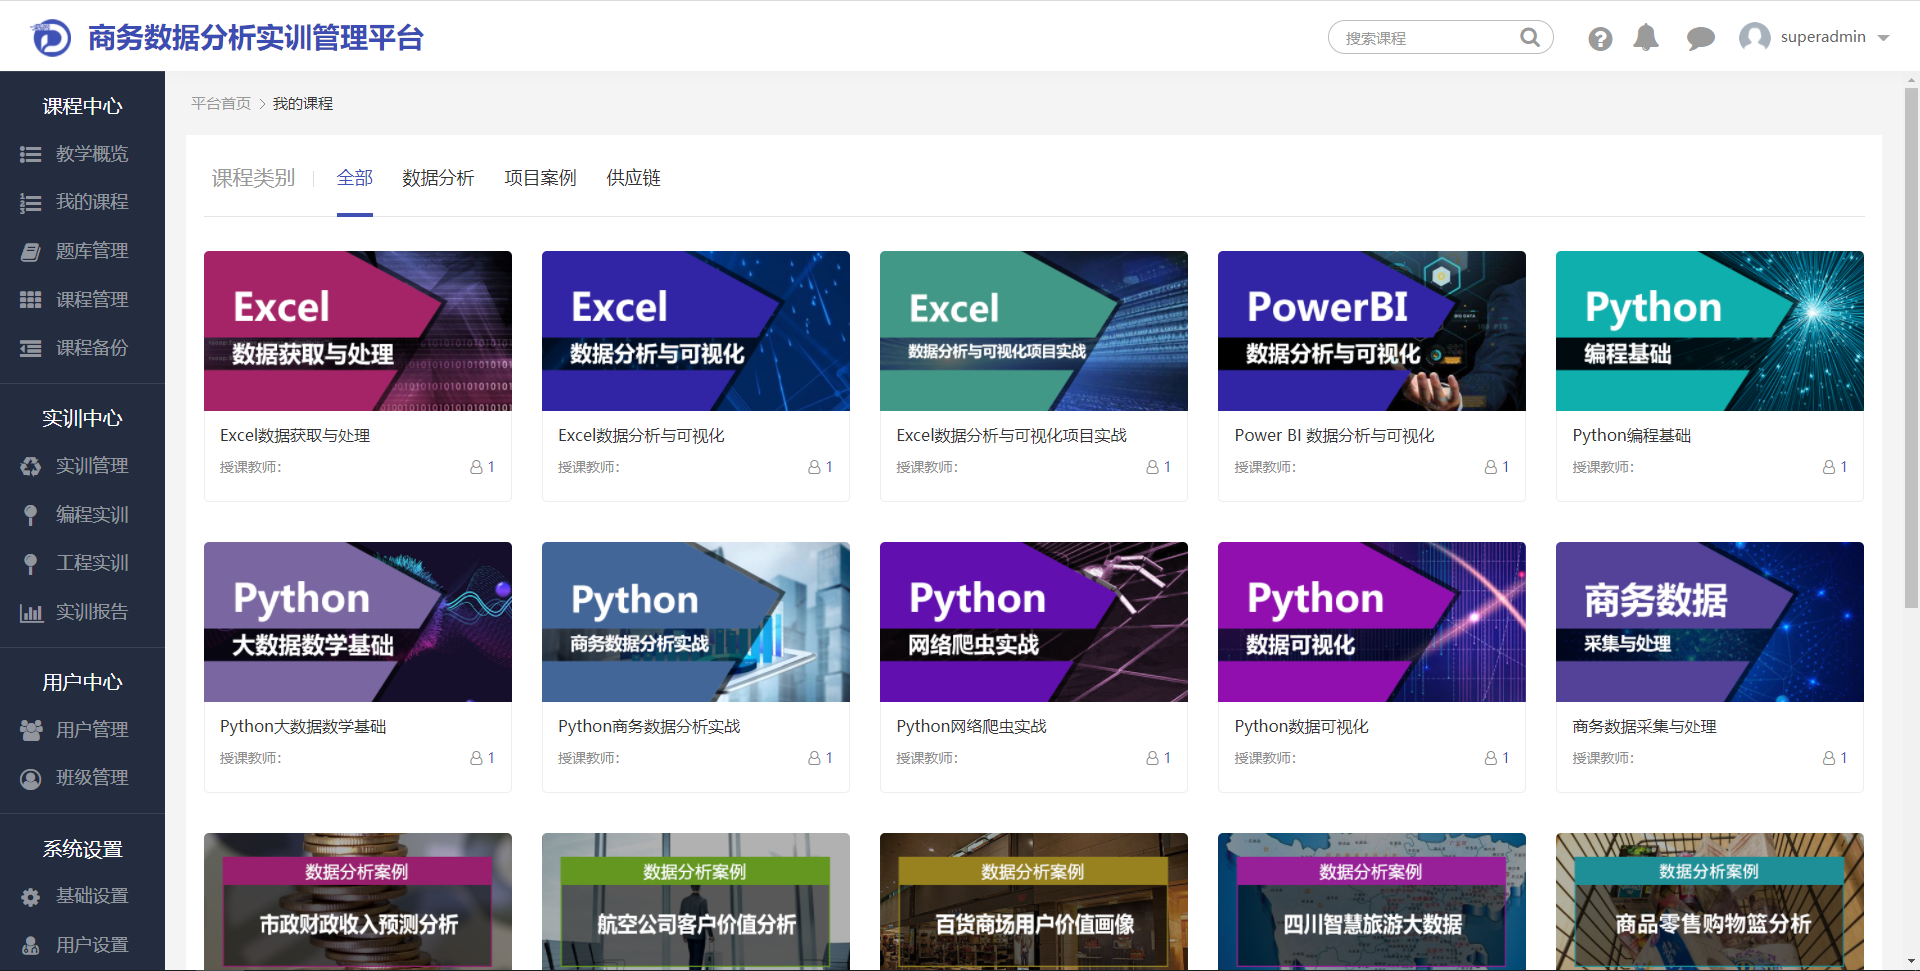Click the 班级管理 person icon

[x=31, y=778]
